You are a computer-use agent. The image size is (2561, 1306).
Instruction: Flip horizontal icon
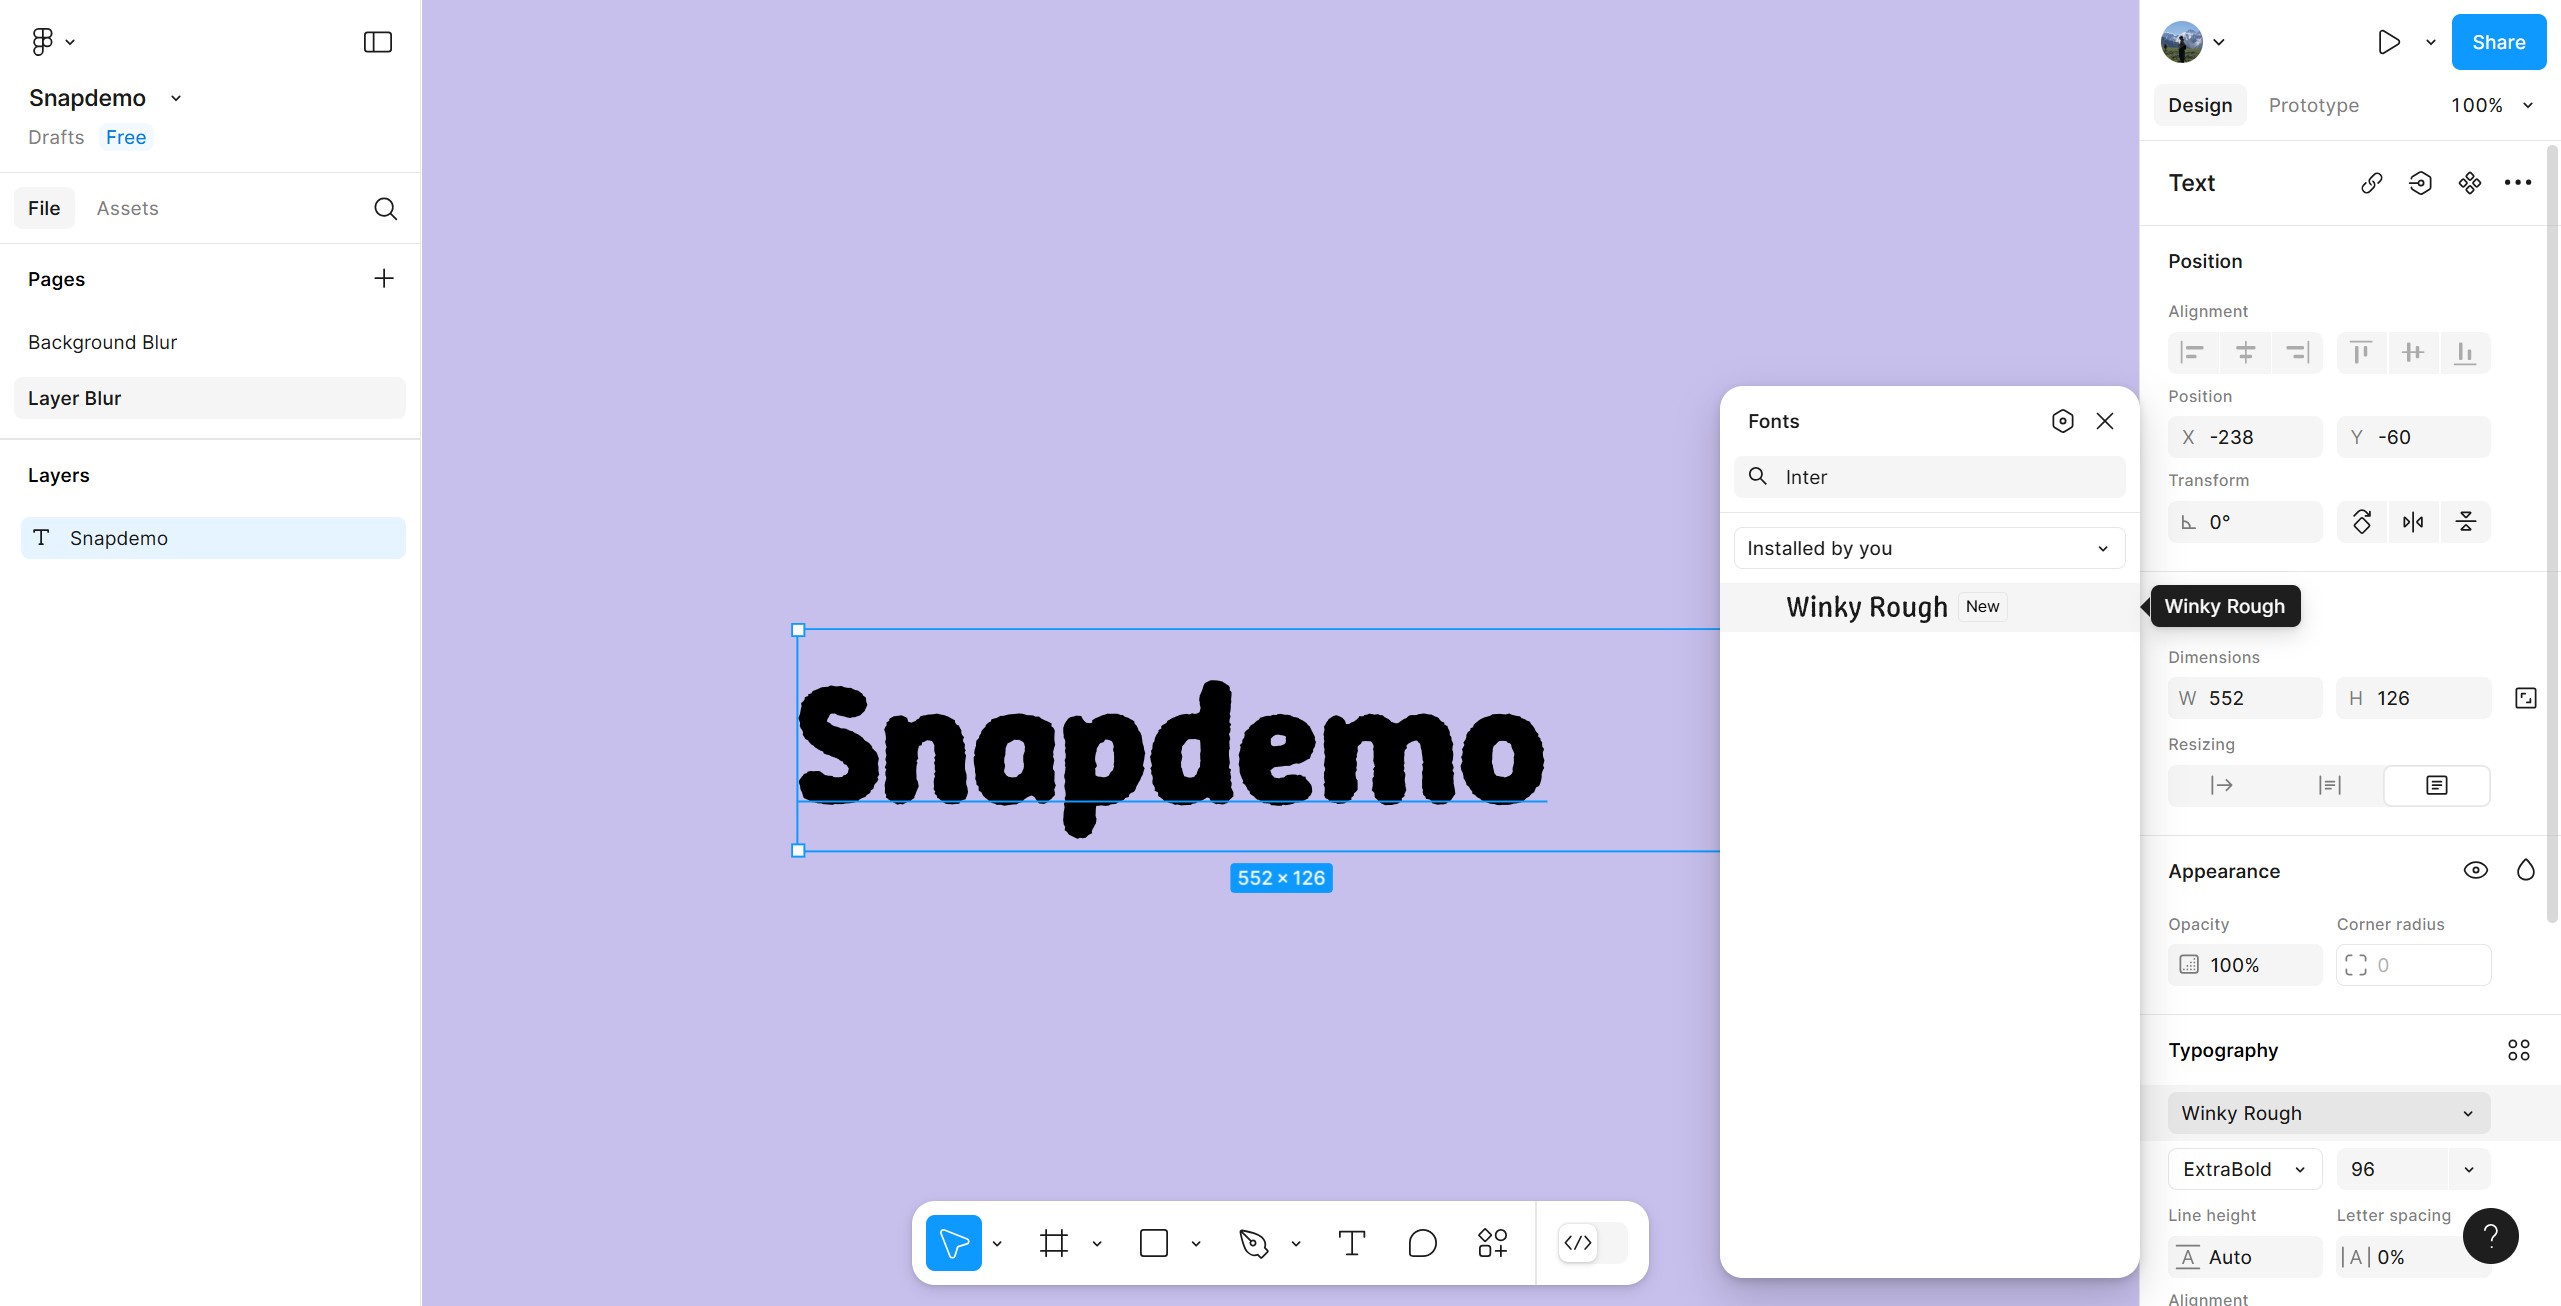2413,522
